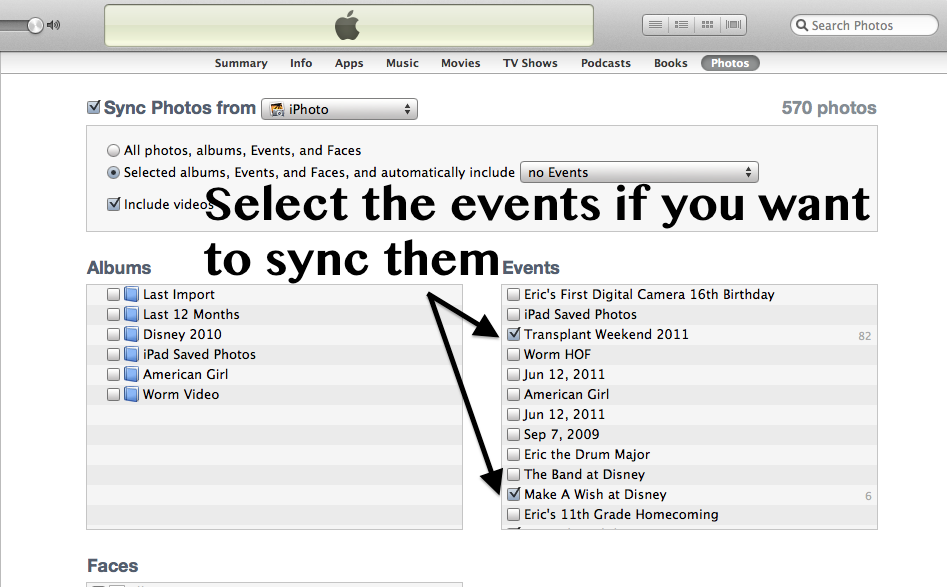Open the iPhoto source dropdown

339,109
